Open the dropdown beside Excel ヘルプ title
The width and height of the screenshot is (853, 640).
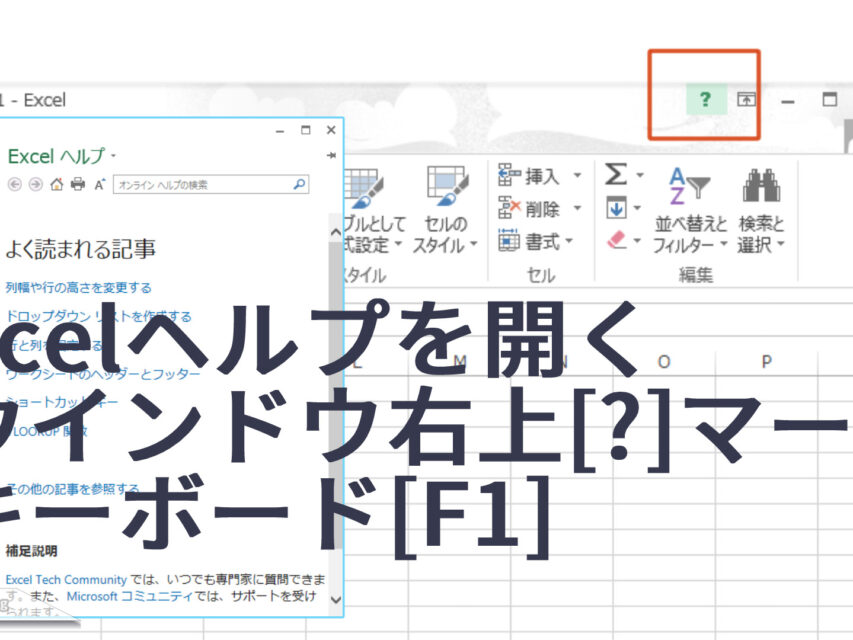[113, 156]
